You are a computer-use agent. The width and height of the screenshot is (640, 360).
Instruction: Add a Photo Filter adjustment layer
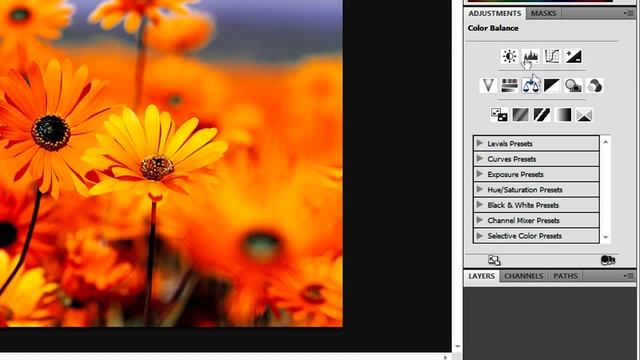tap(573, 85)
